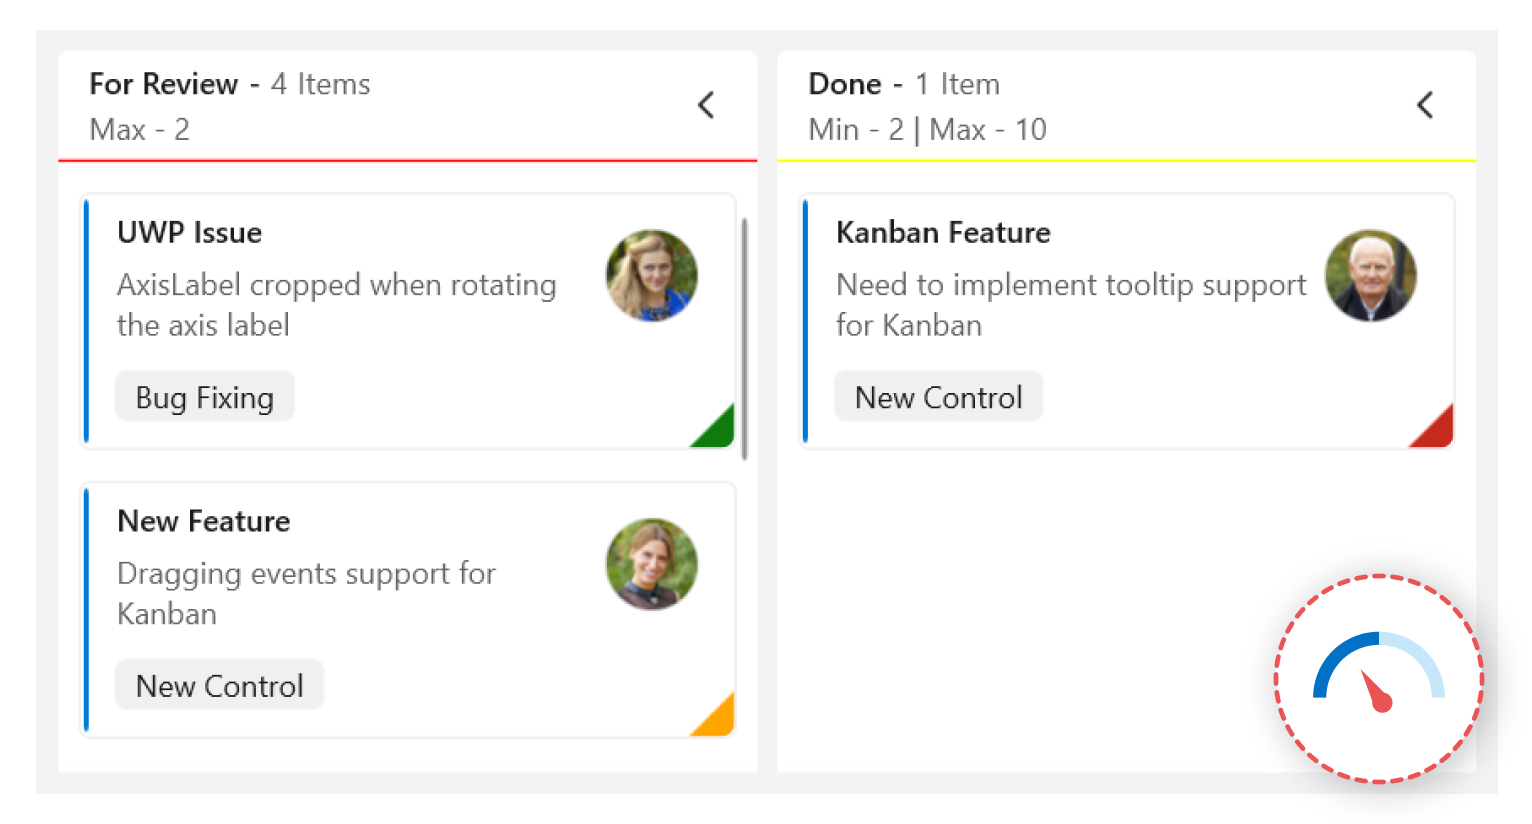Click the Done column header title
This screenshot has height=824, width=1532.
845,84
